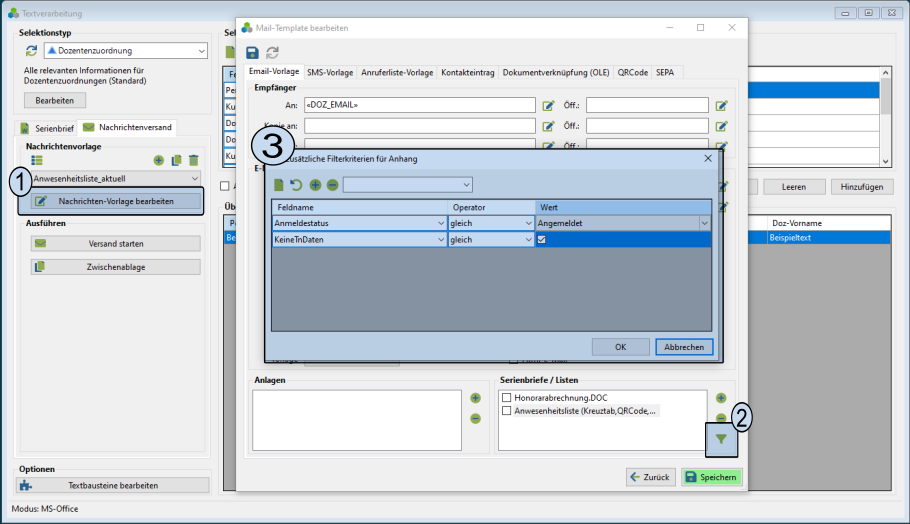Open operator dropdown in Anmeldestatus row
This screenshot has height=524, width=910.
coord(528,223)
